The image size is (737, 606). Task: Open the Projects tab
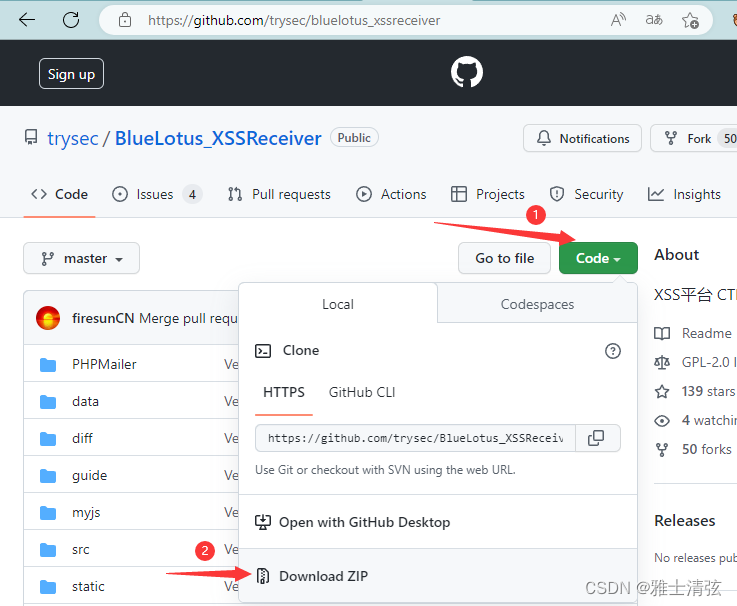(x=487, y=194)
